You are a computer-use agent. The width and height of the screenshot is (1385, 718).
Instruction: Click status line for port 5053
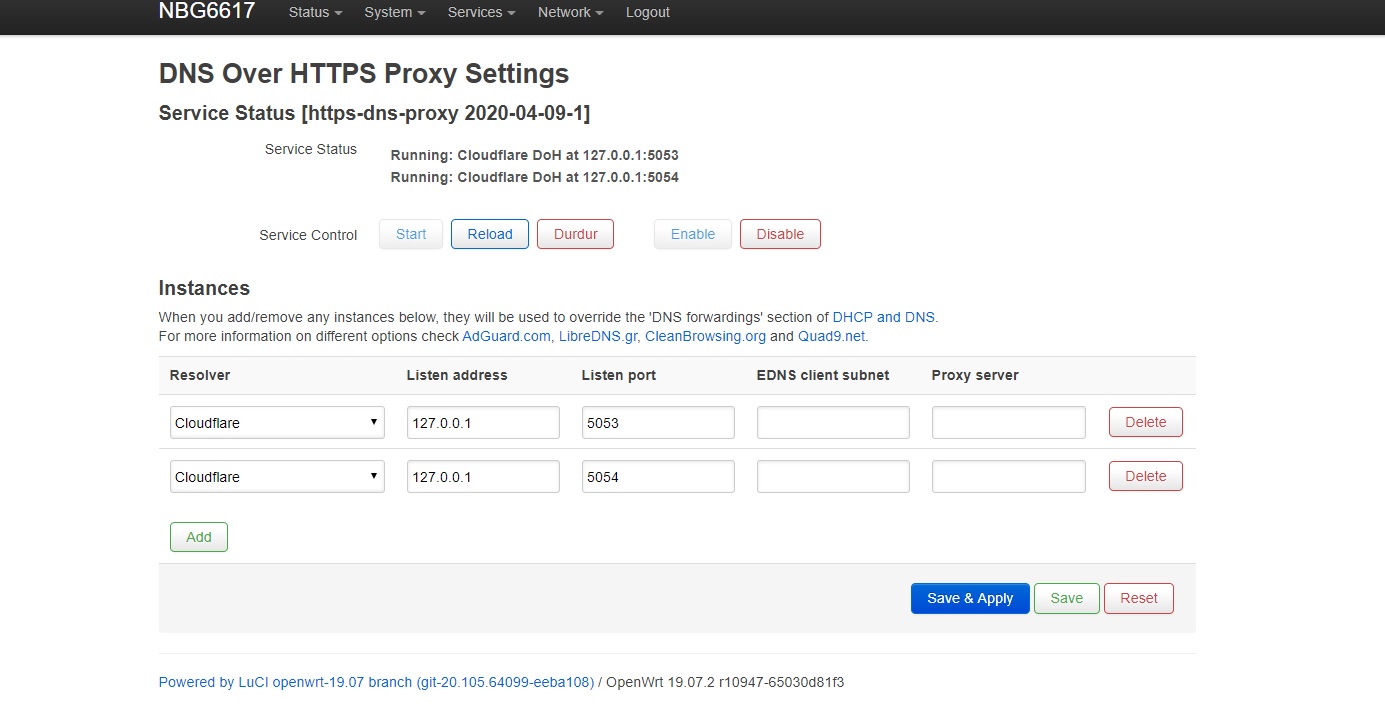(x=535, y=155)
